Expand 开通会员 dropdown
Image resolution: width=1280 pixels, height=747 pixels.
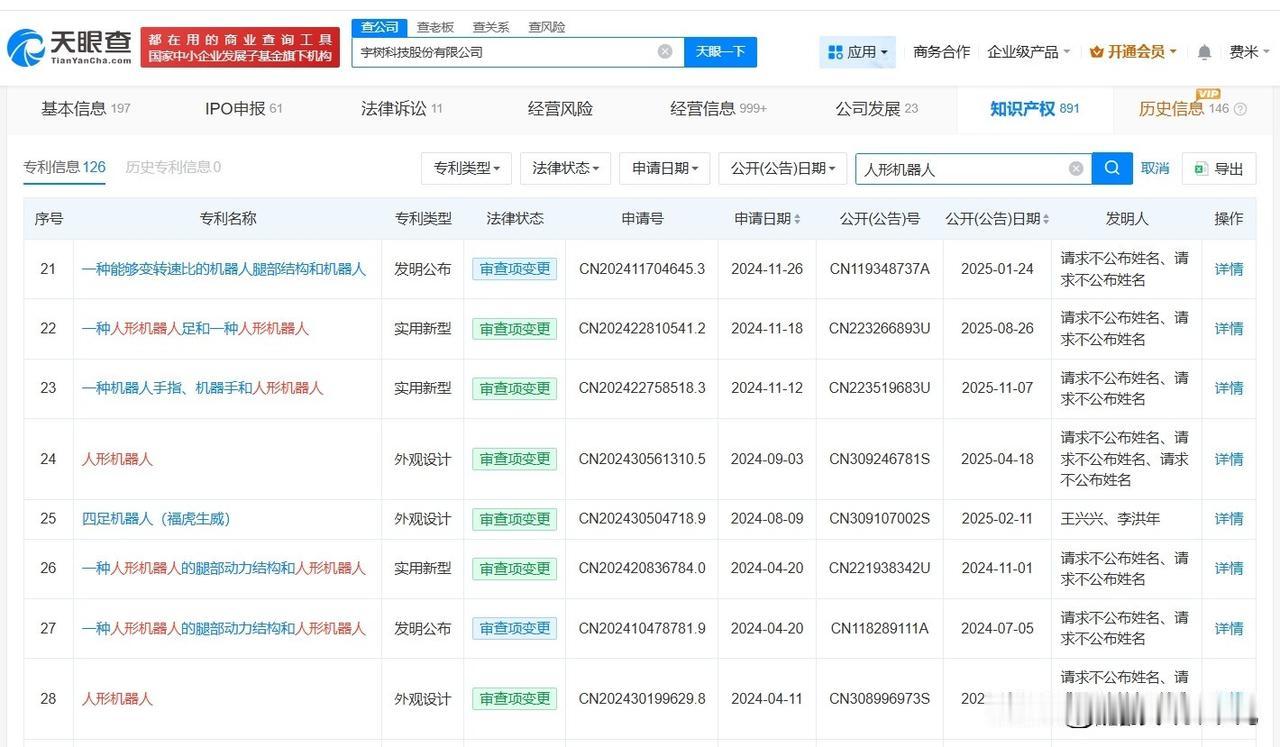[1133, 52]
